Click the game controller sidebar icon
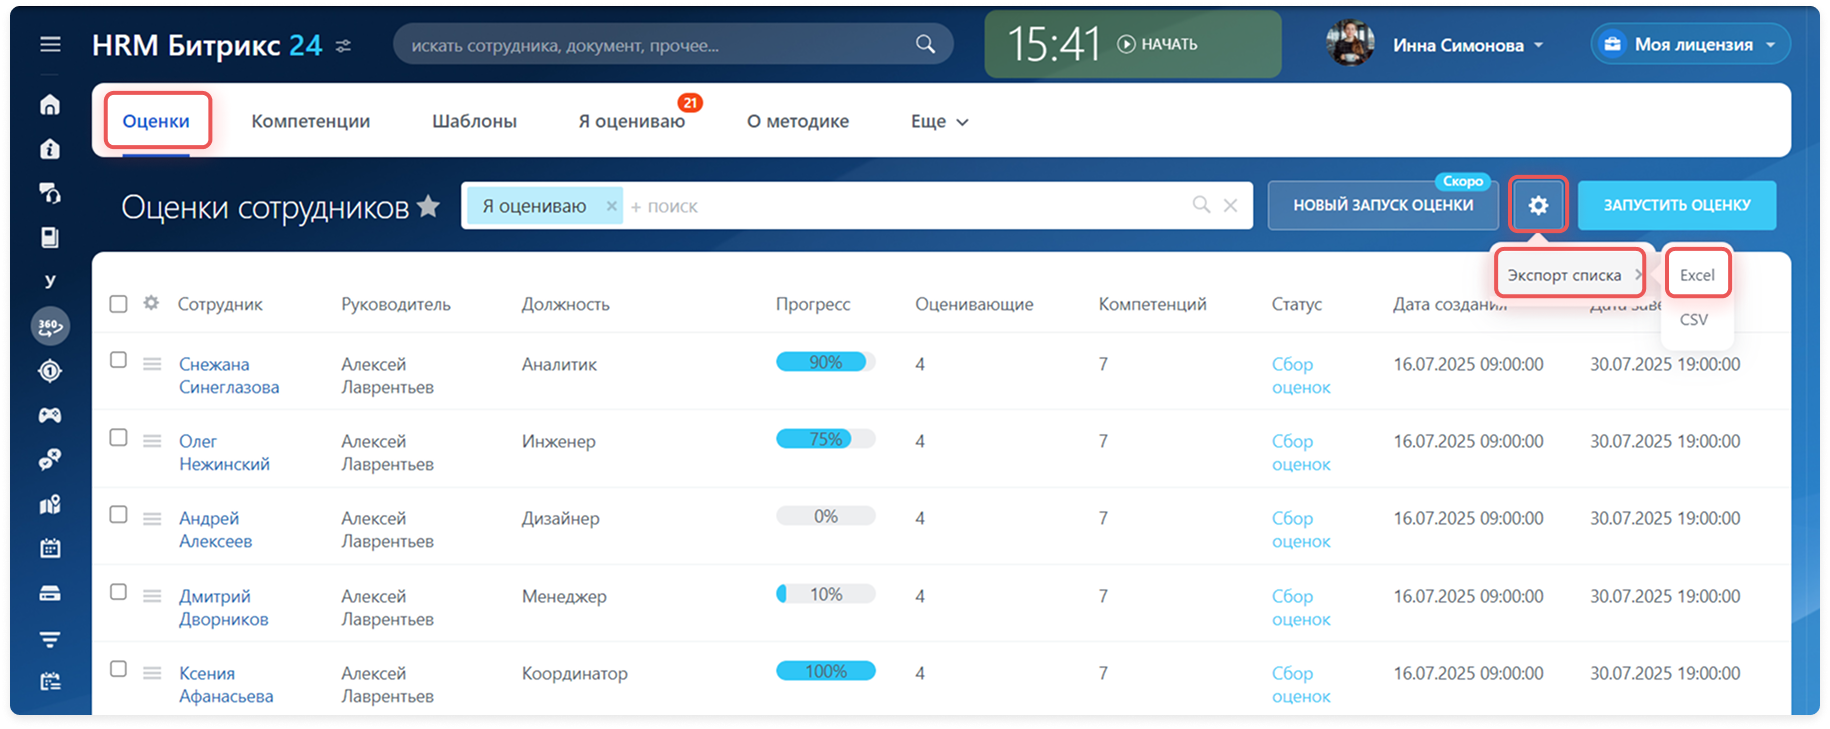The width and height of the screenshot is (1830, 729). click(50, 415)
